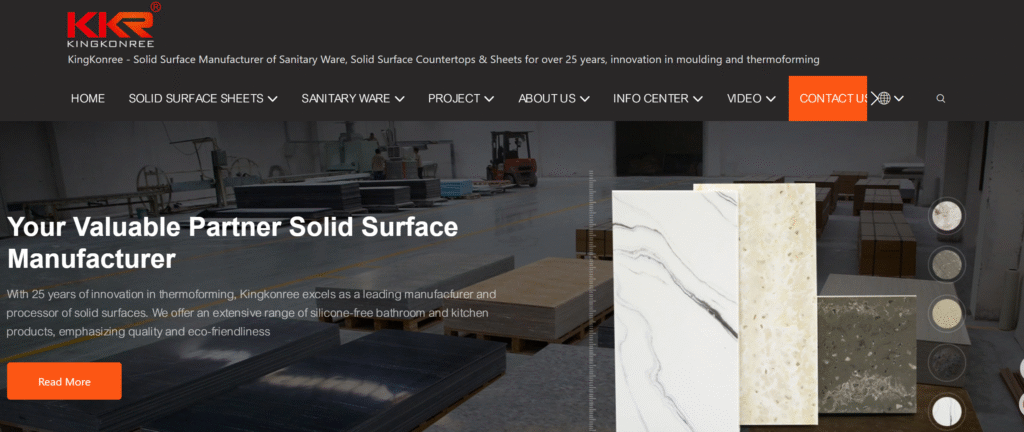This screenshot has height=432, width=1024.
Task: Select the white marble round swatch at bottom
Action: tap(945, 410)
